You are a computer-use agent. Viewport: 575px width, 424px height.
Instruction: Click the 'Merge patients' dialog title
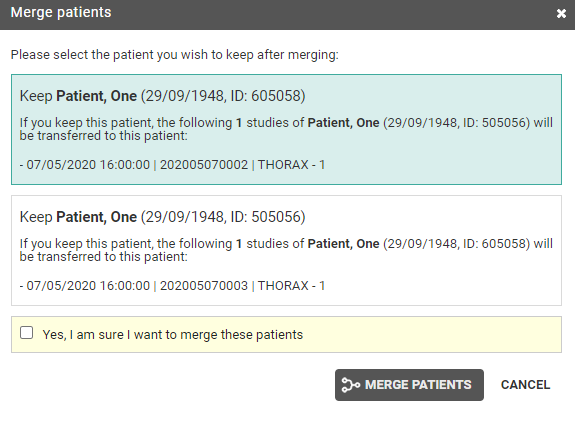[x=61, y=12]
